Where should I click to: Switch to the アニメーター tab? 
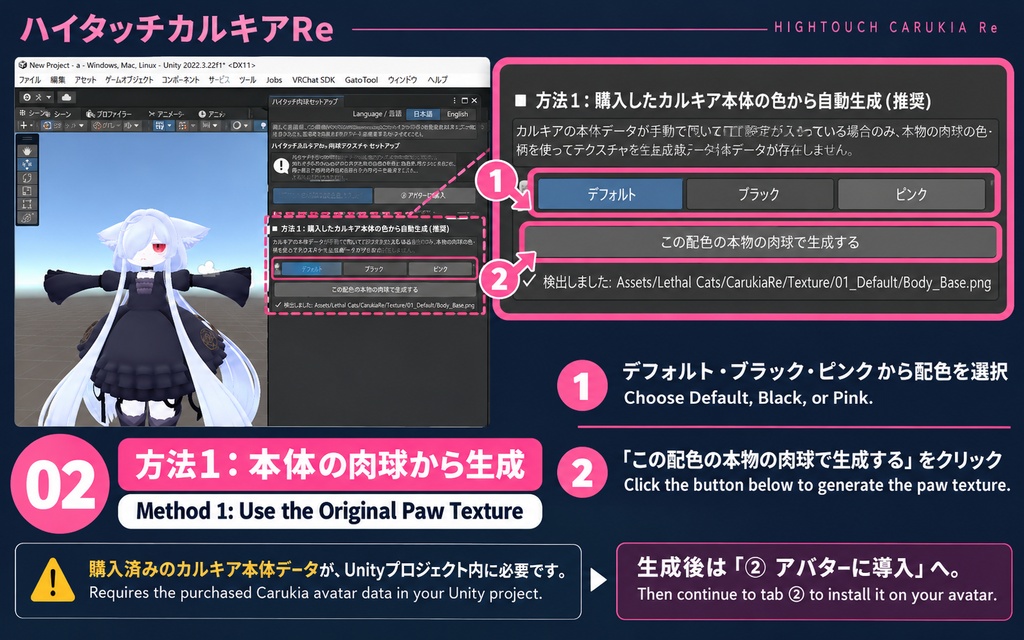(x=167, y=114)
